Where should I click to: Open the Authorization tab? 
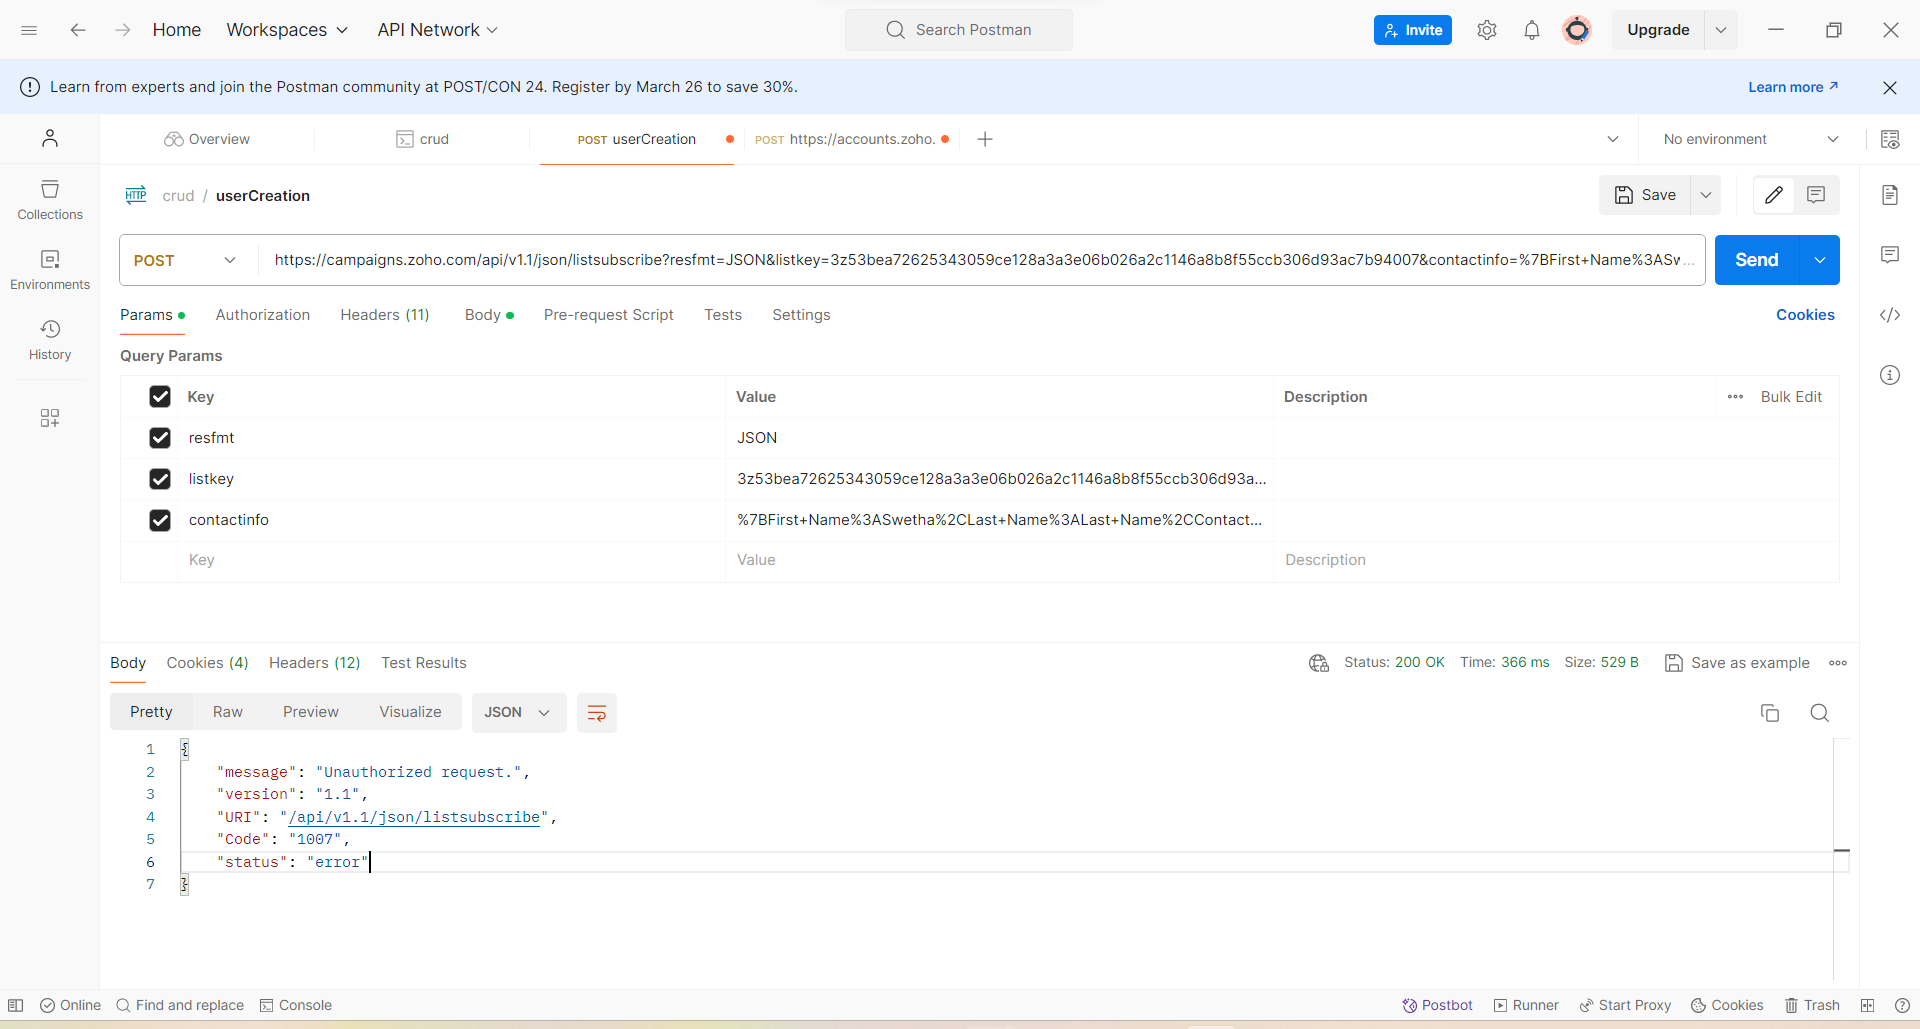[263, 315]
